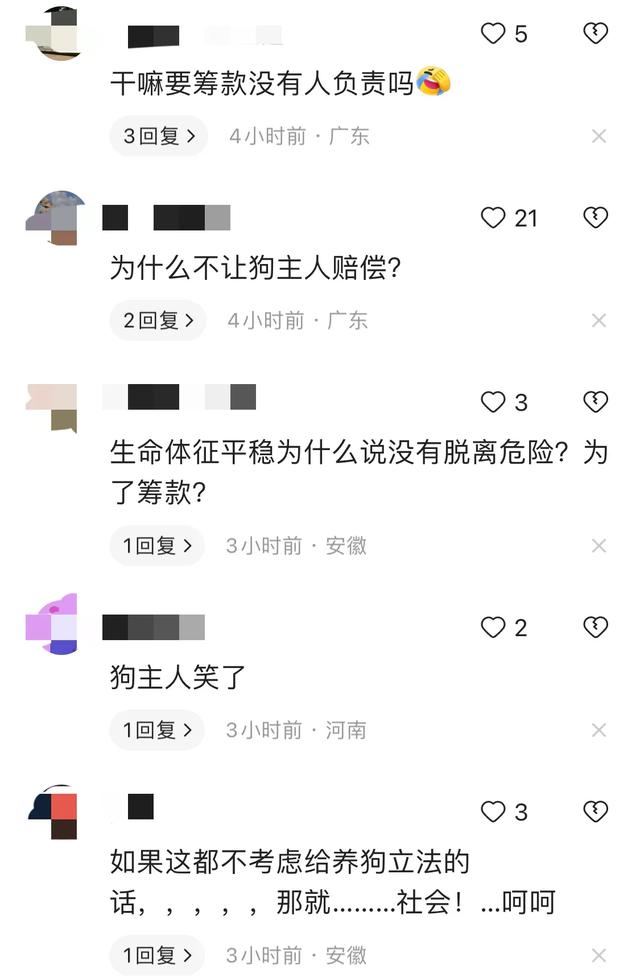Expand the '3回复' replies

coord(159,136)
